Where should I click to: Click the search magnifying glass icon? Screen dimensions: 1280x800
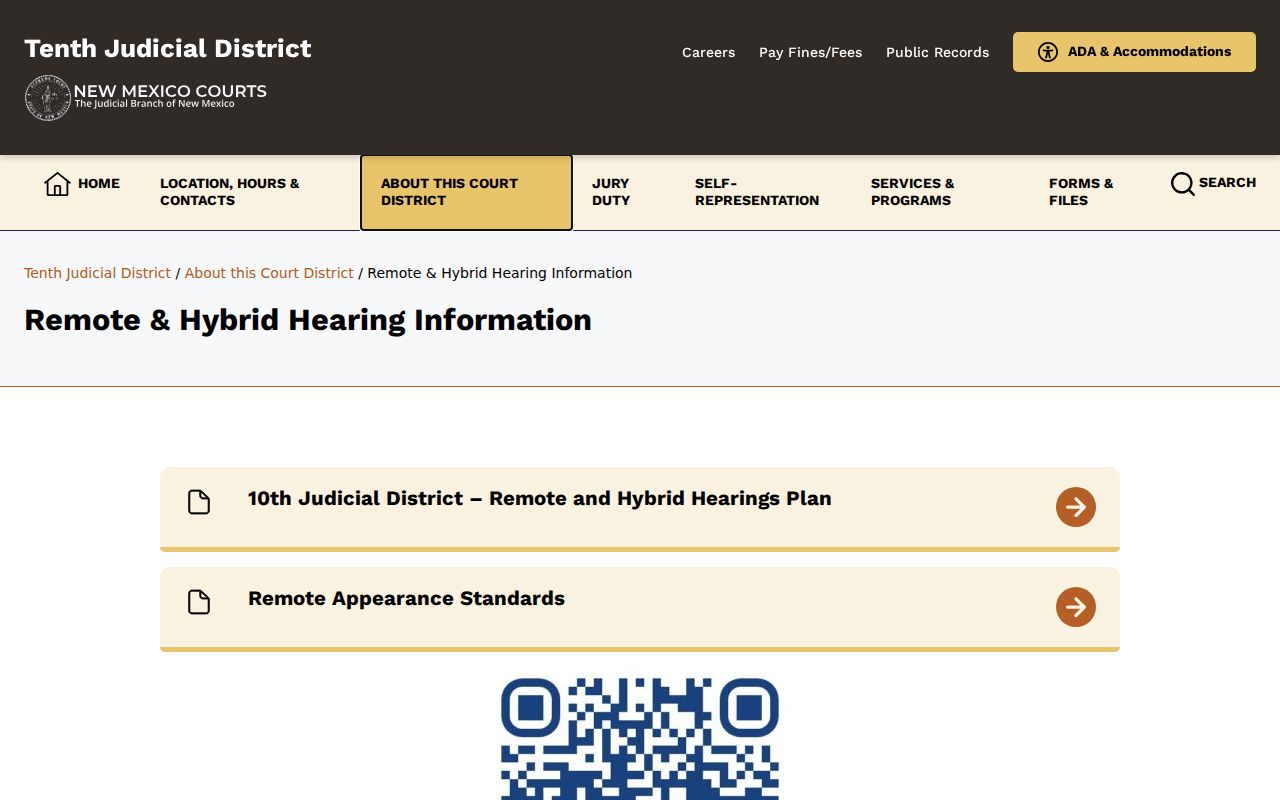(1183, 184)
